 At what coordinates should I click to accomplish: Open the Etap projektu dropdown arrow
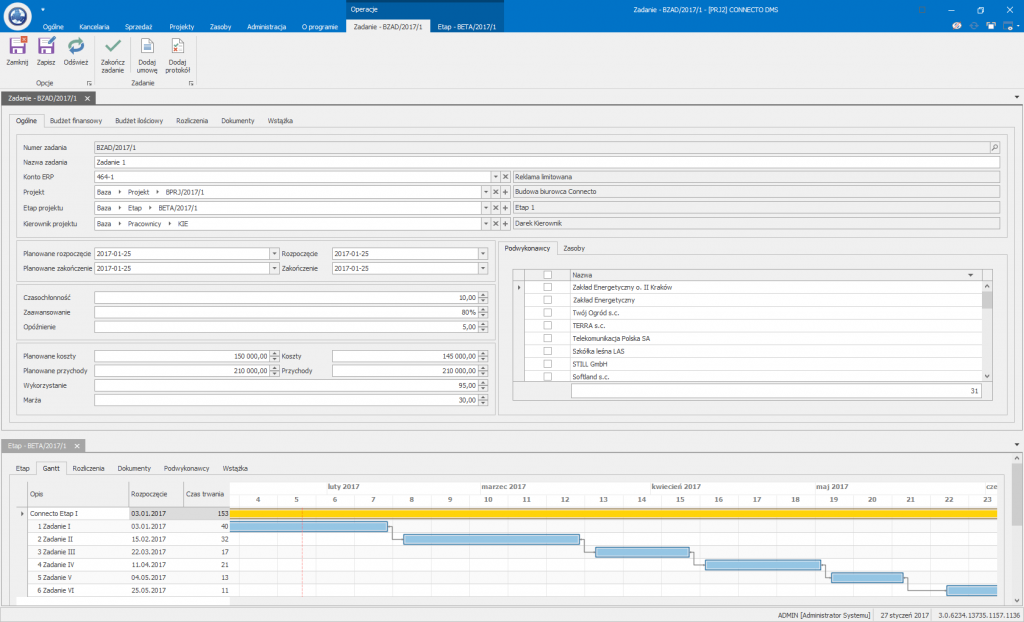(486, 208)
